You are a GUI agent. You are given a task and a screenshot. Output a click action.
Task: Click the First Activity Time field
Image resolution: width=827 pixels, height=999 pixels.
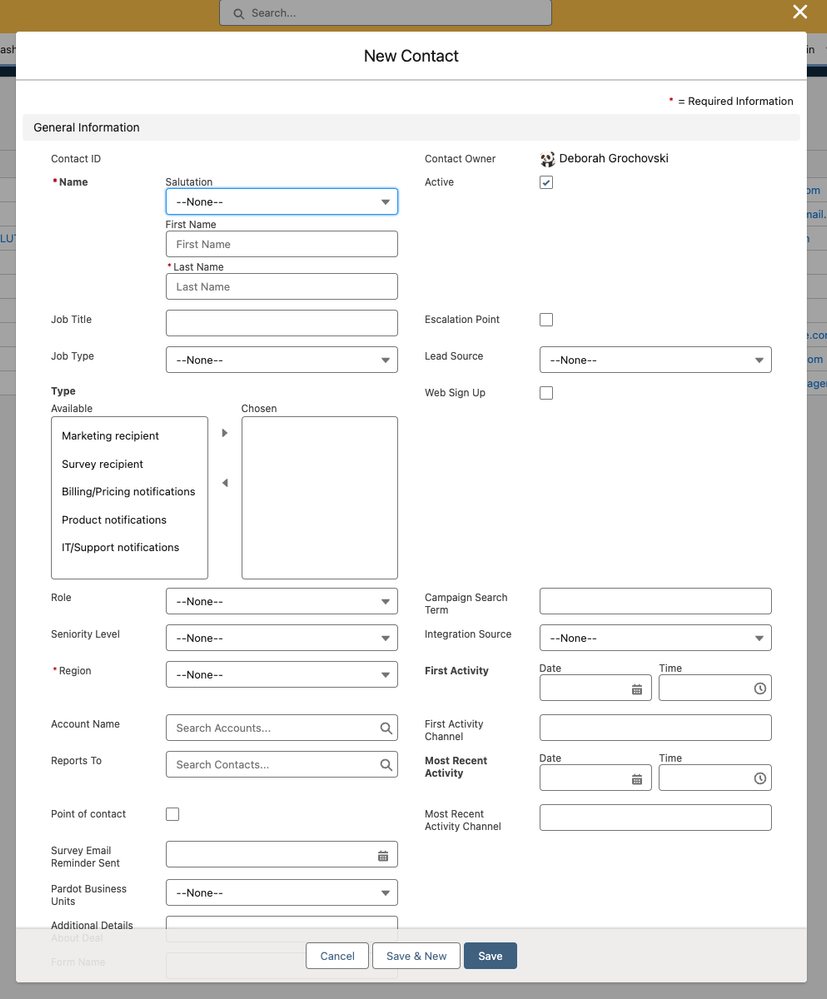(x=715, y=688)
